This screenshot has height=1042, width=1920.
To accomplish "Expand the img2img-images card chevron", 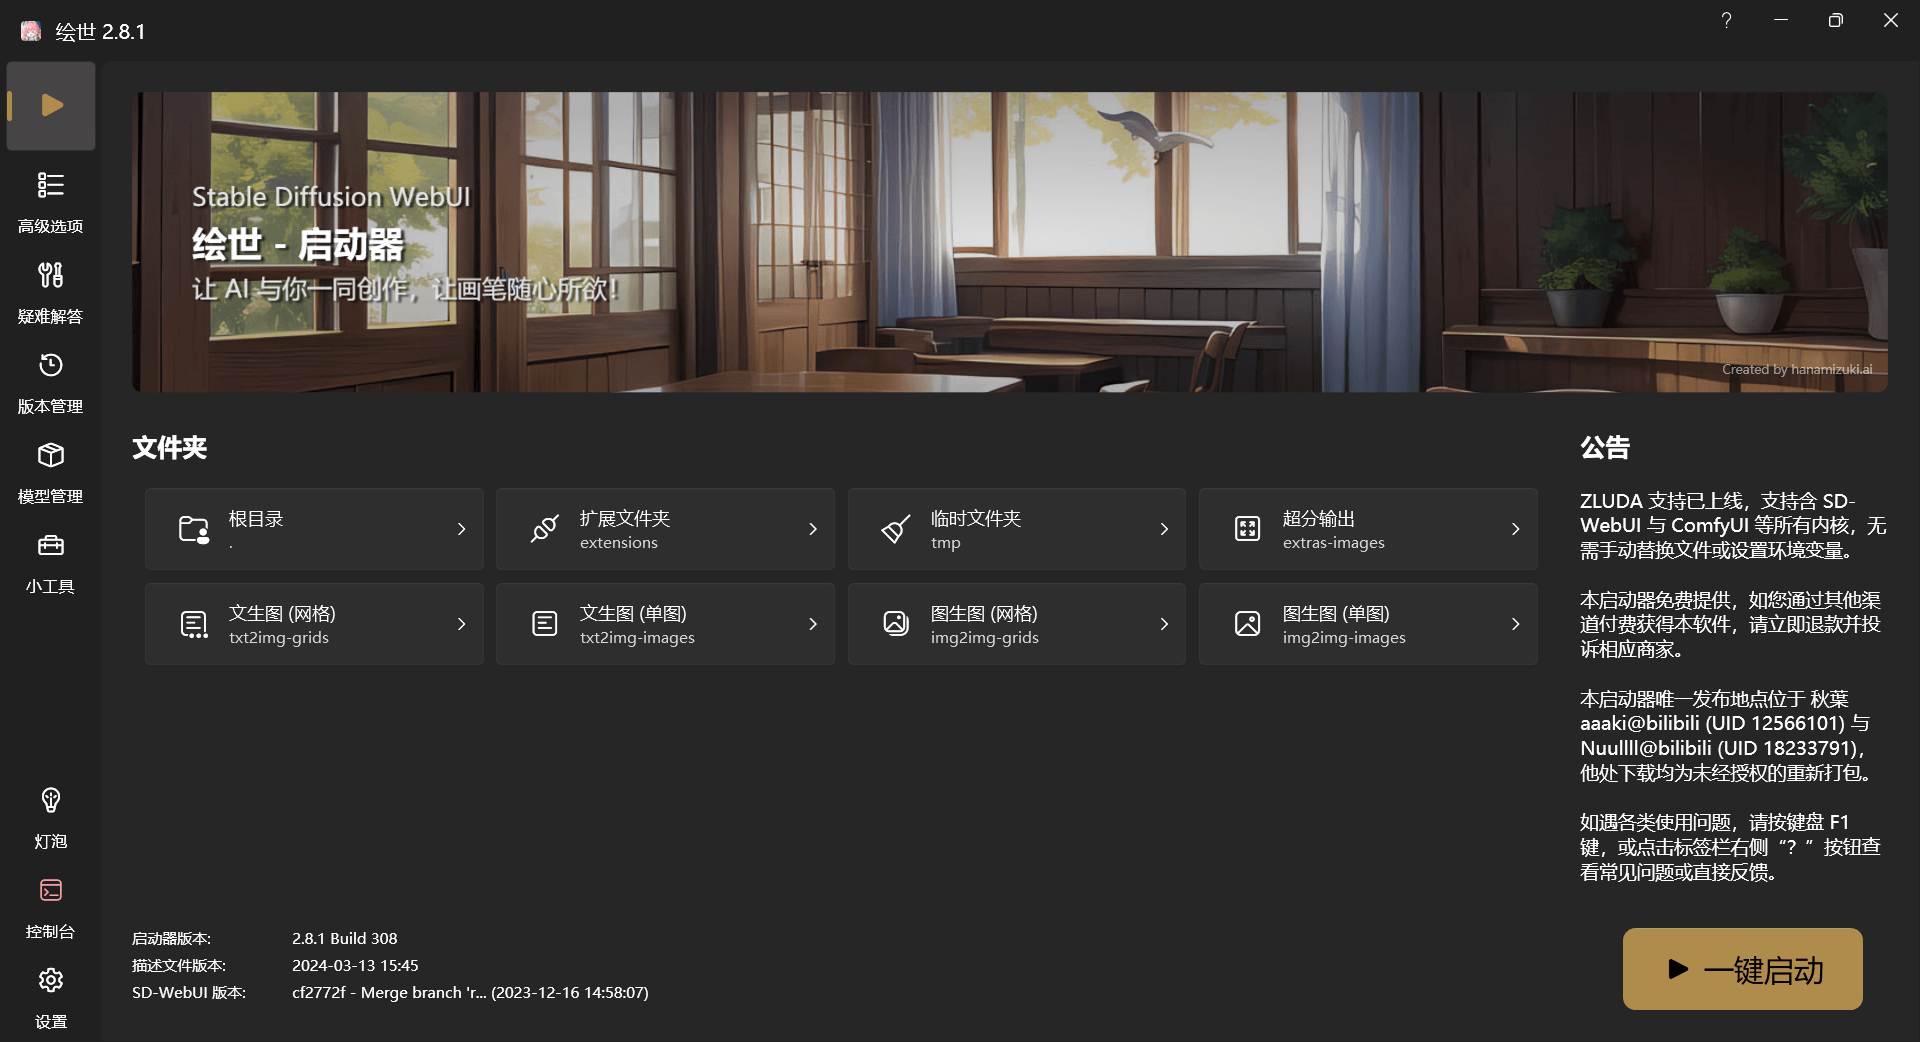I will (1515, 624).
